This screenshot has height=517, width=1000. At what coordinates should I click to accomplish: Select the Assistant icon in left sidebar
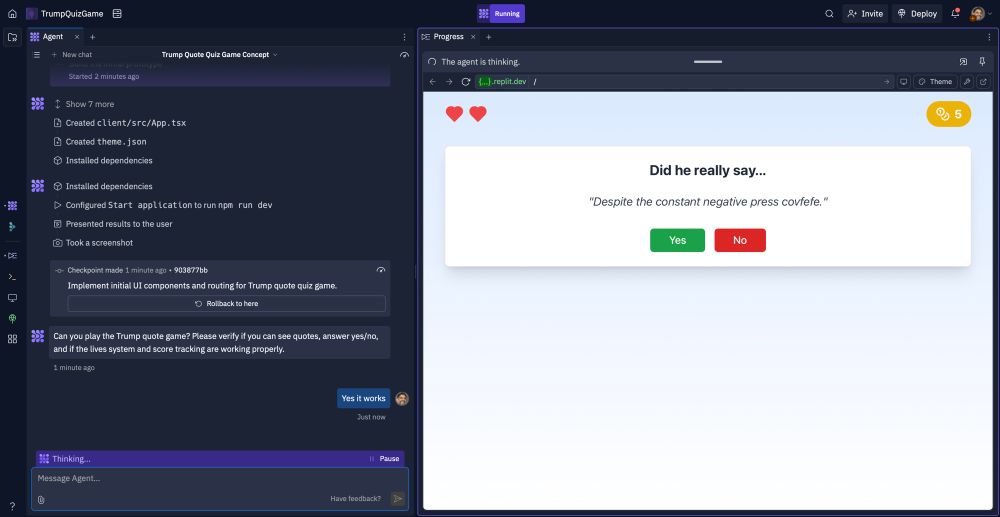pyautogui.click(x=12, y=226)
